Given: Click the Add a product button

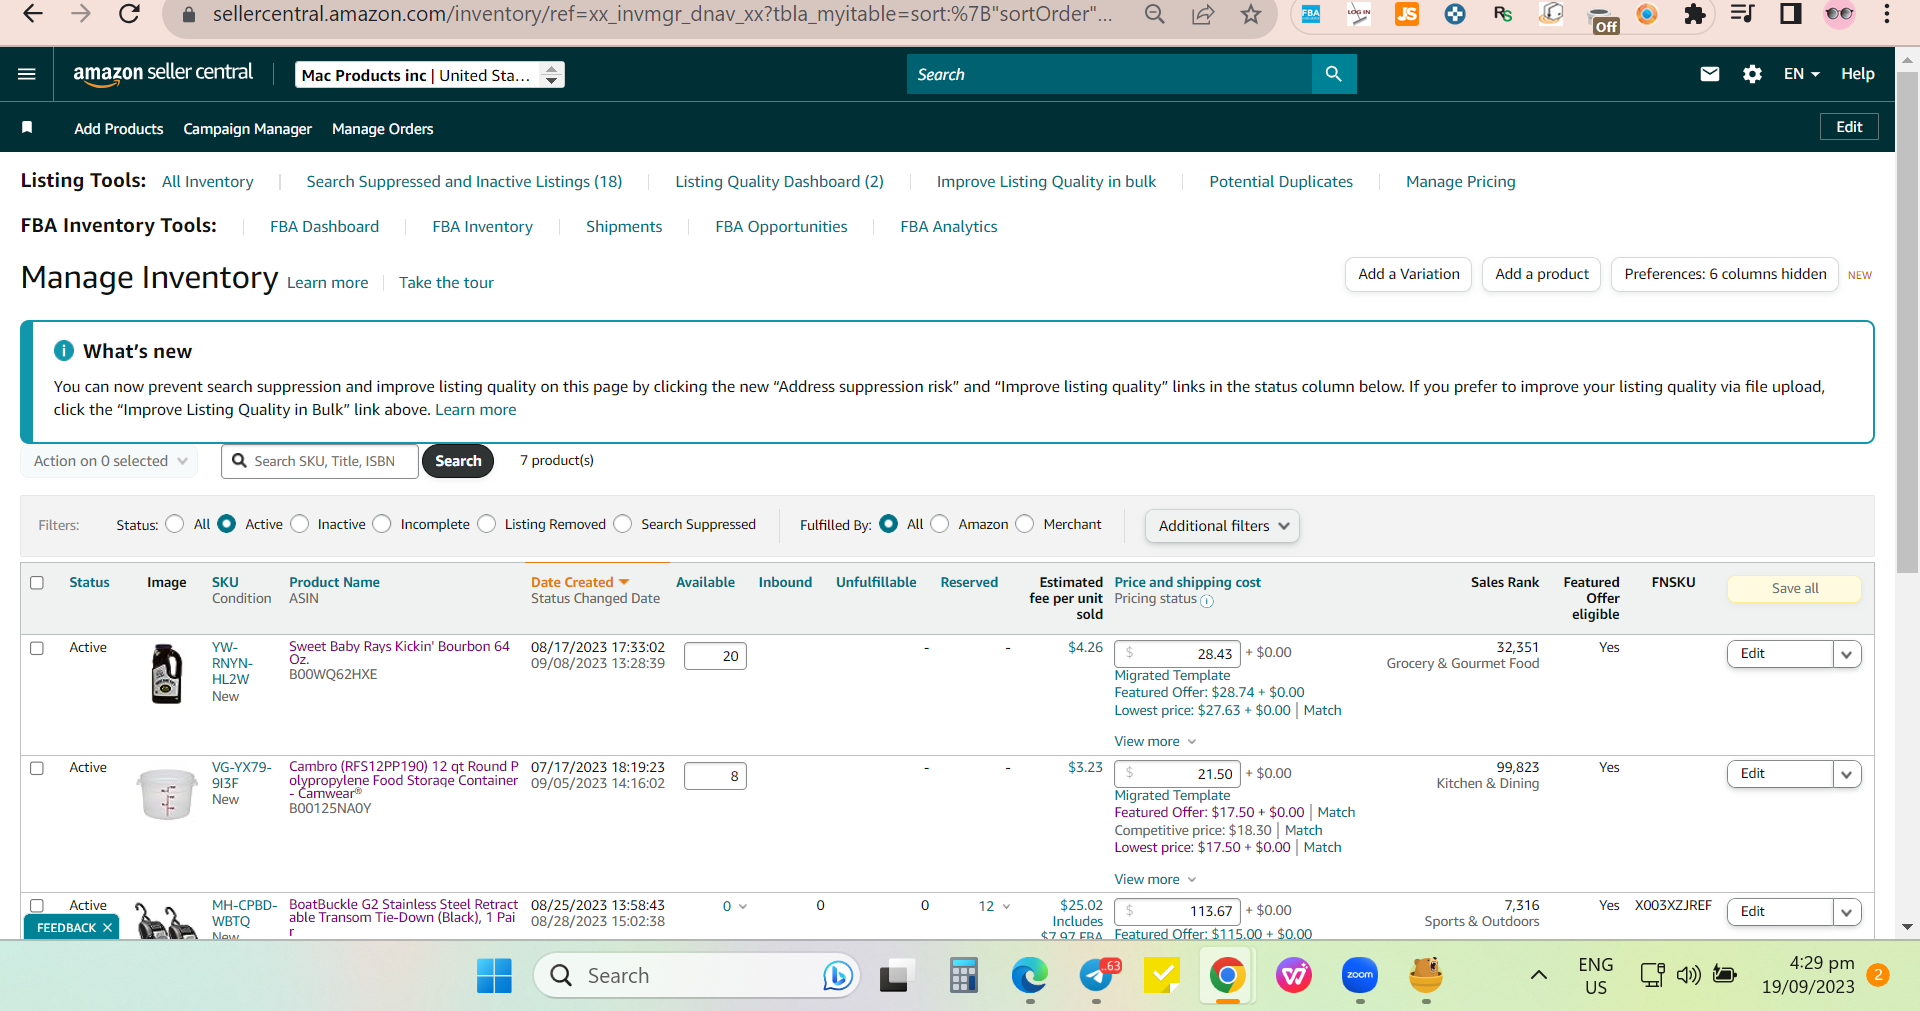Looking at the screenshot, I should (x=1542, y=274).
